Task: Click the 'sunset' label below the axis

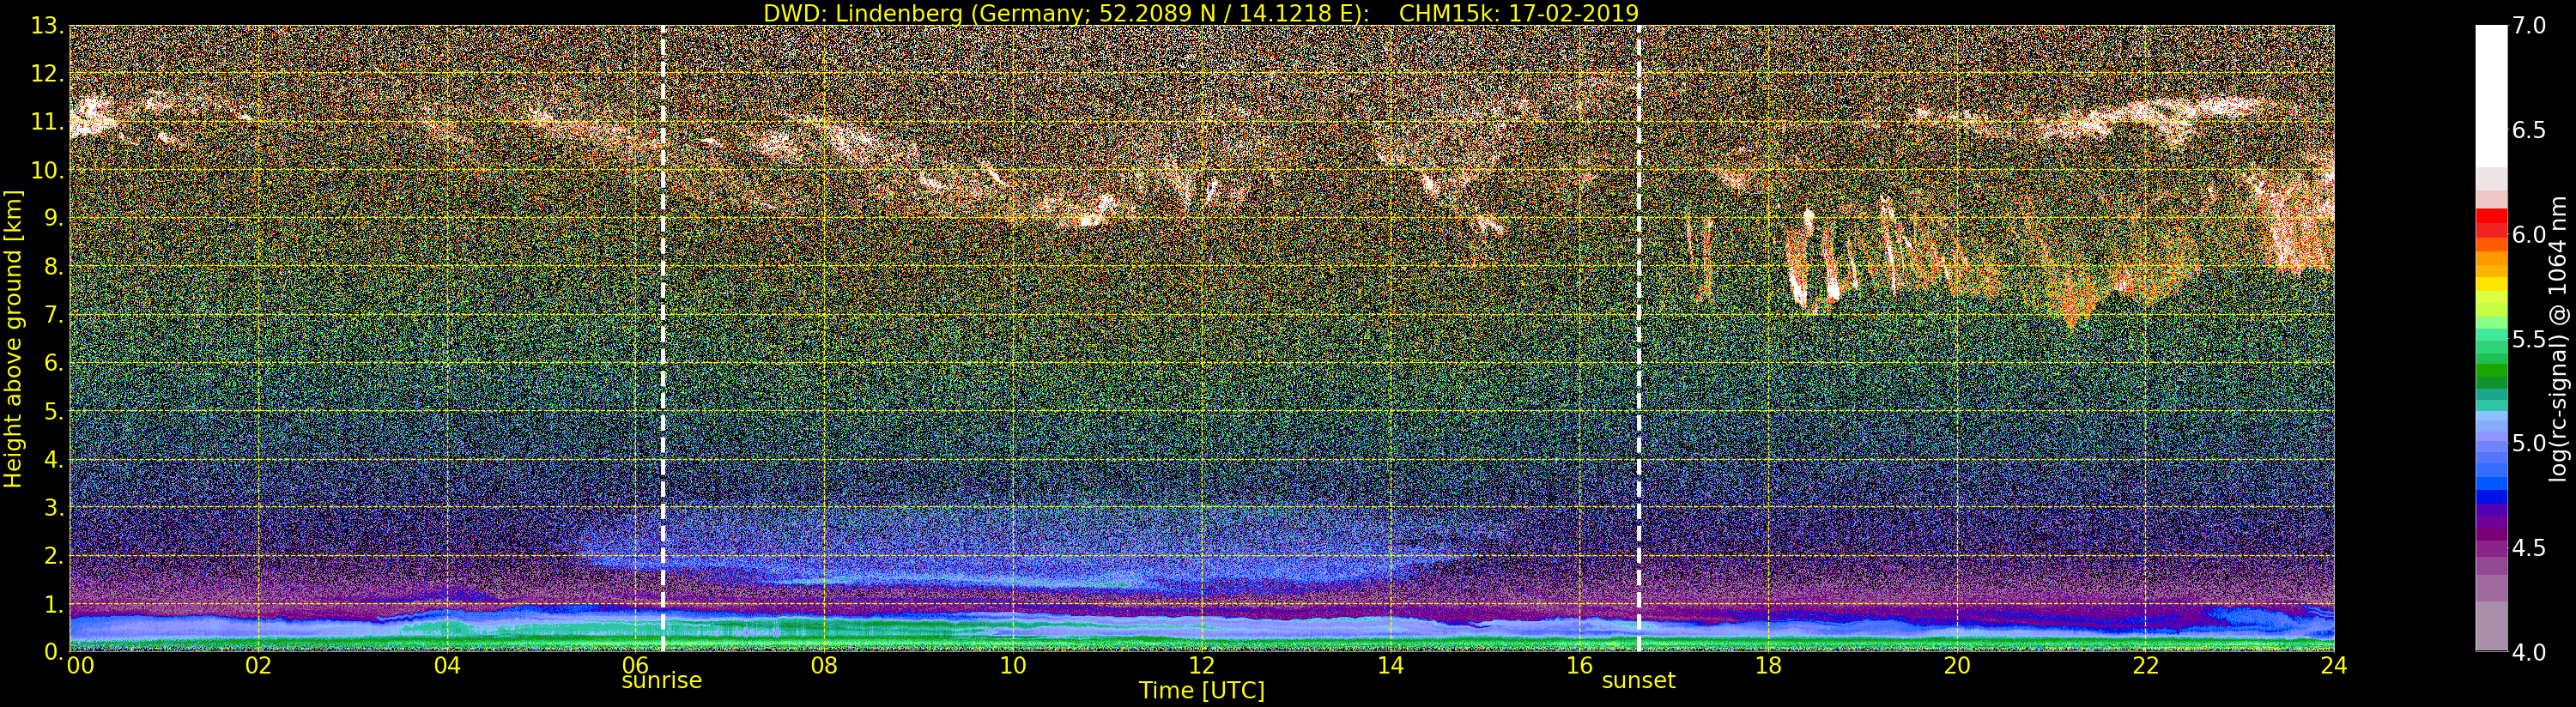Action: click(x=1638, y=680)
